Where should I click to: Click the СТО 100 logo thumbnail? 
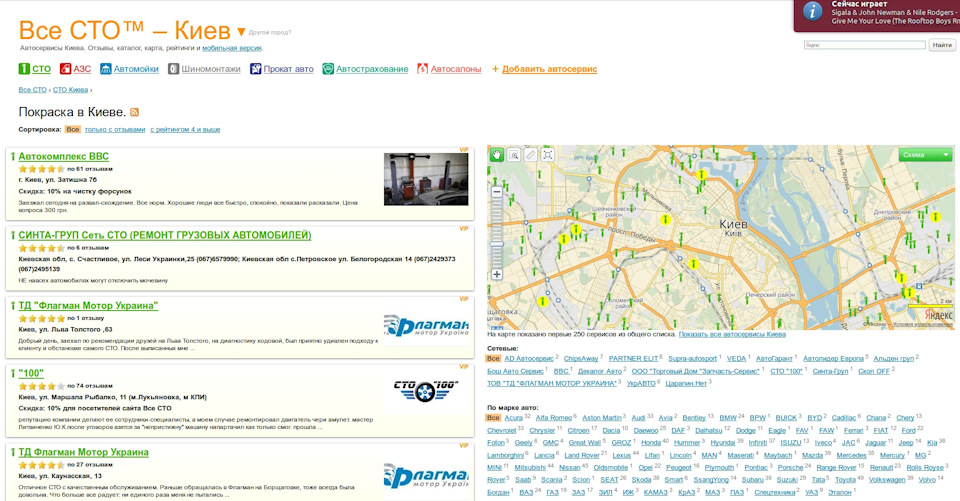tap(426, 391)
